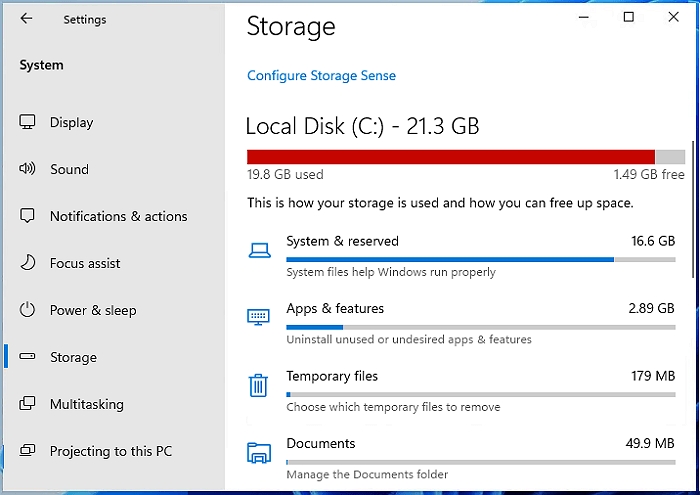Click the Sound speaker icon
The height and width of the screenshot is (495, 700).
pyautogui.click(x=28, y=169)
